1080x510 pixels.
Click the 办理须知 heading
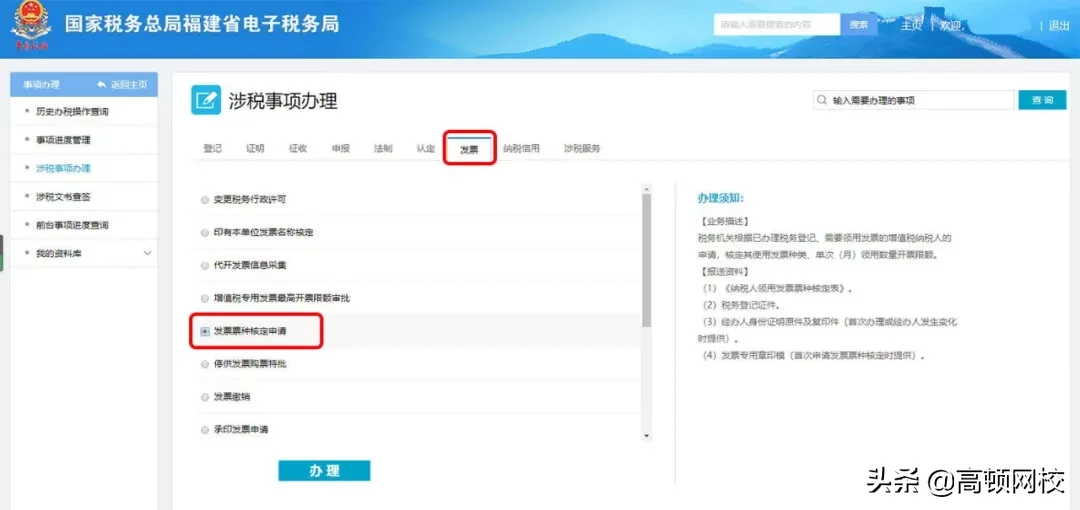point(720,198)
